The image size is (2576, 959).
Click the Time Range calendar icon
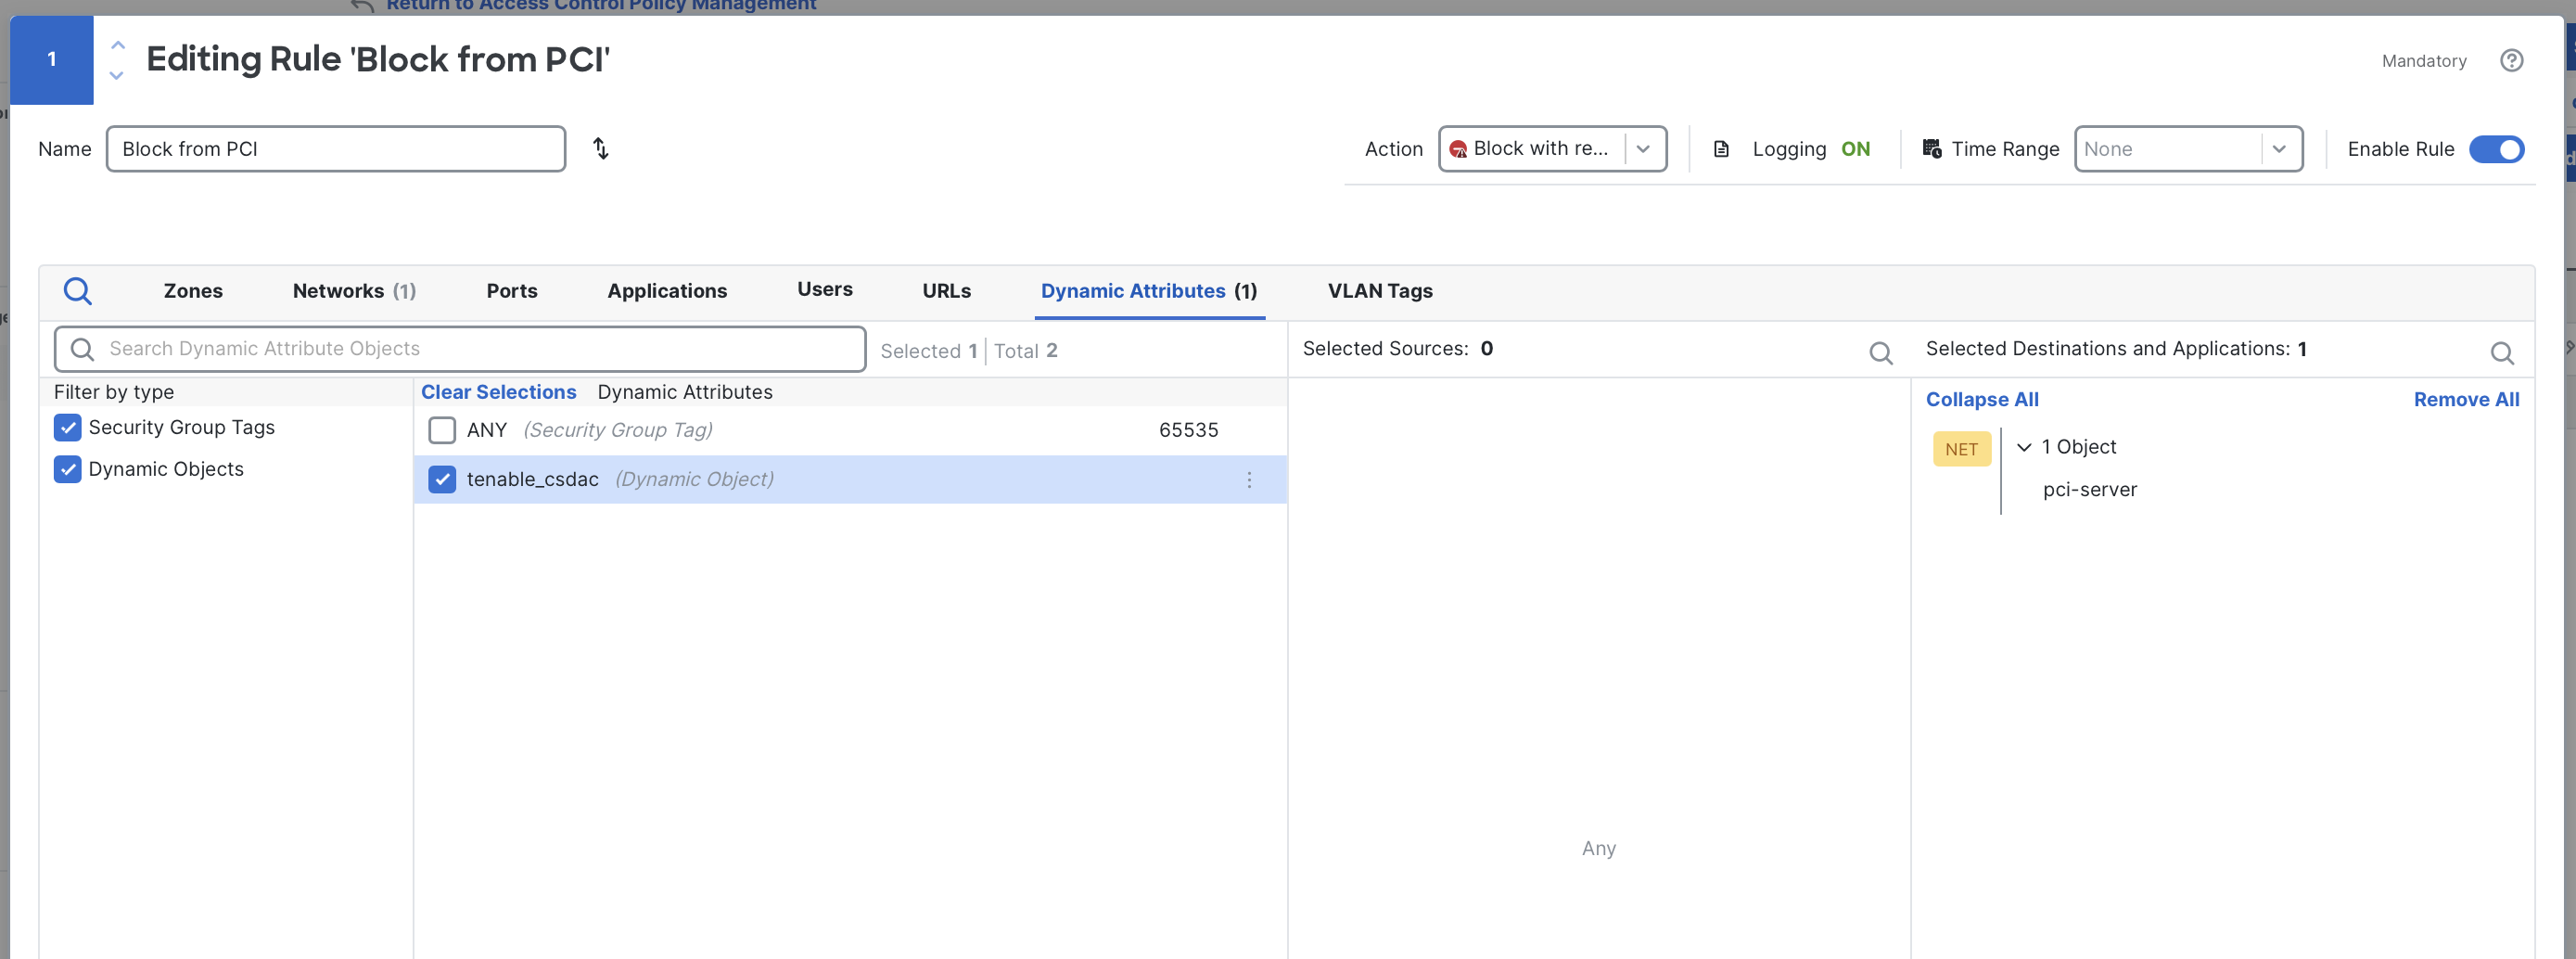pos(1932,148)
